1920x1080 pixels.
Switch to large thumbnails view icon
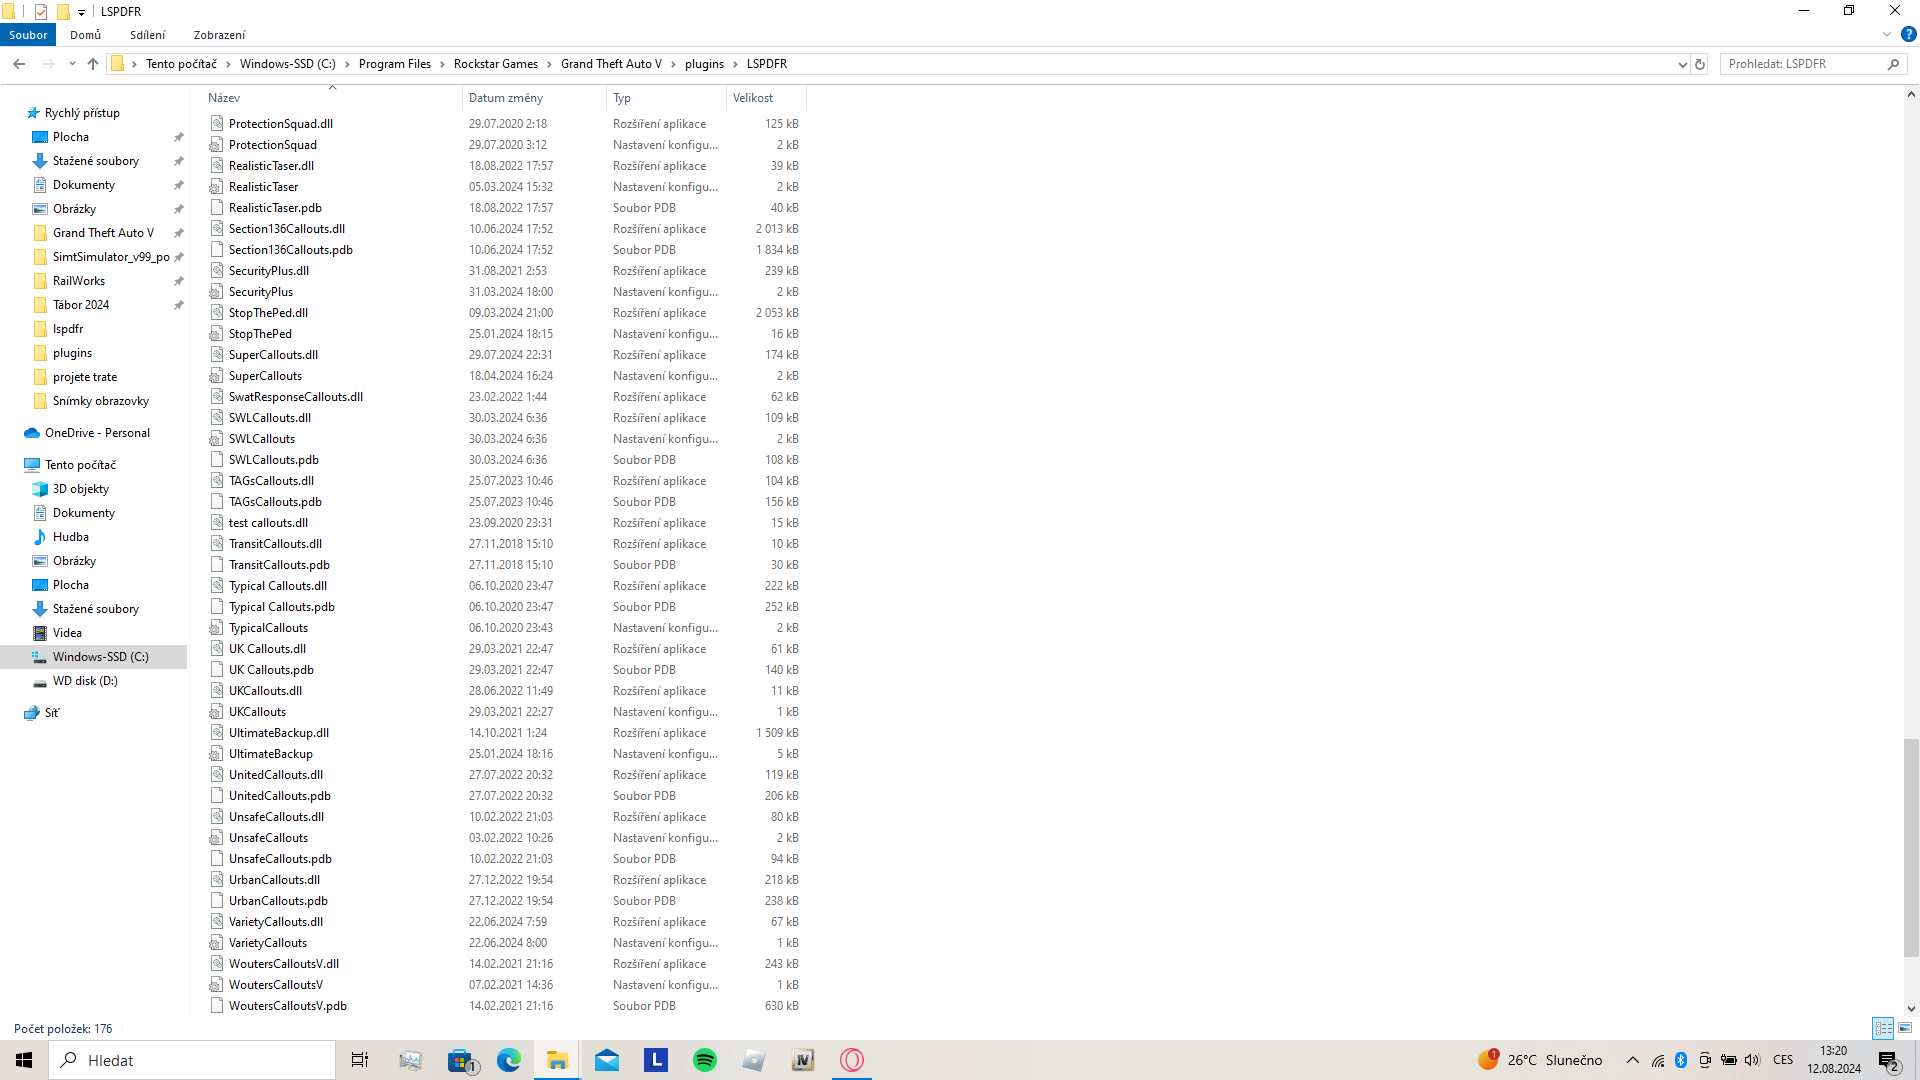pos(1905,1028)
